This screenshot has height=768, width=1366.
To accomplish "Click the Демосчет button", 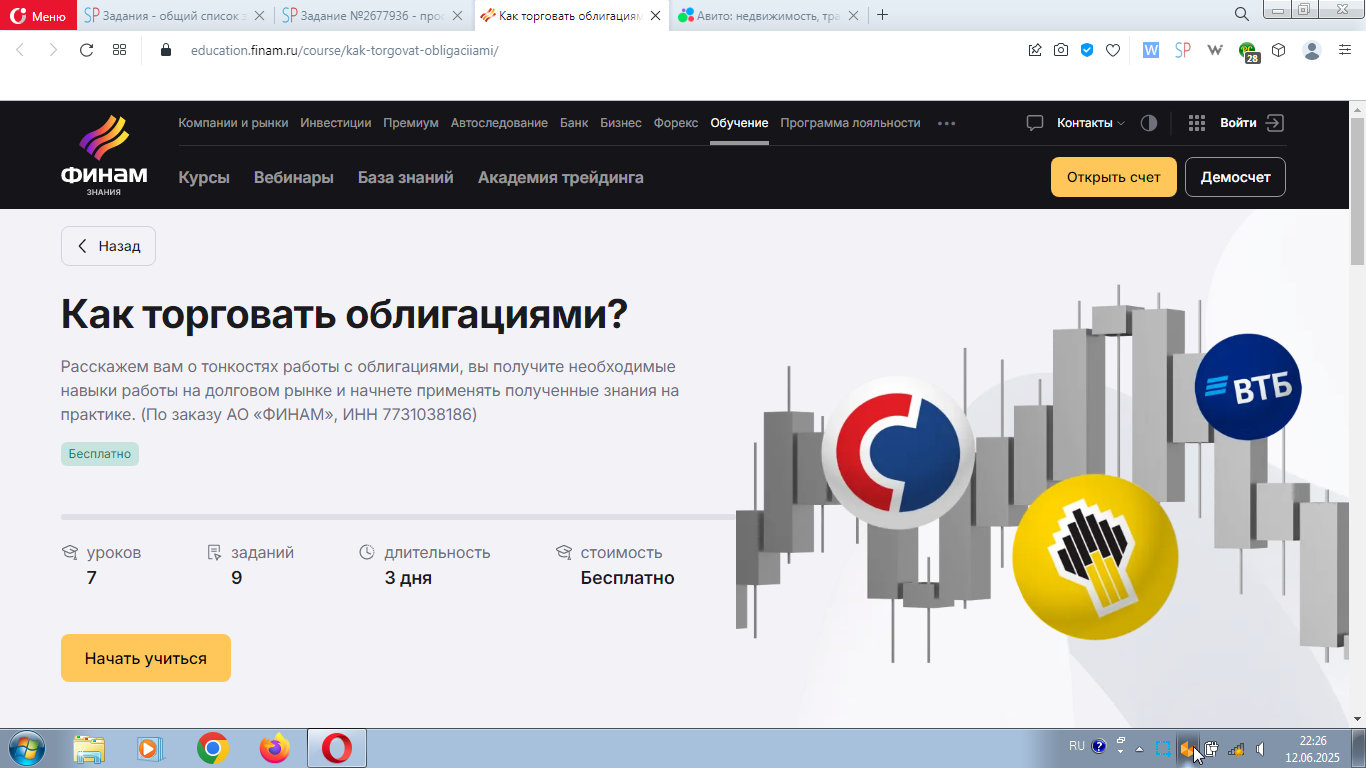I will (1235, 177).
